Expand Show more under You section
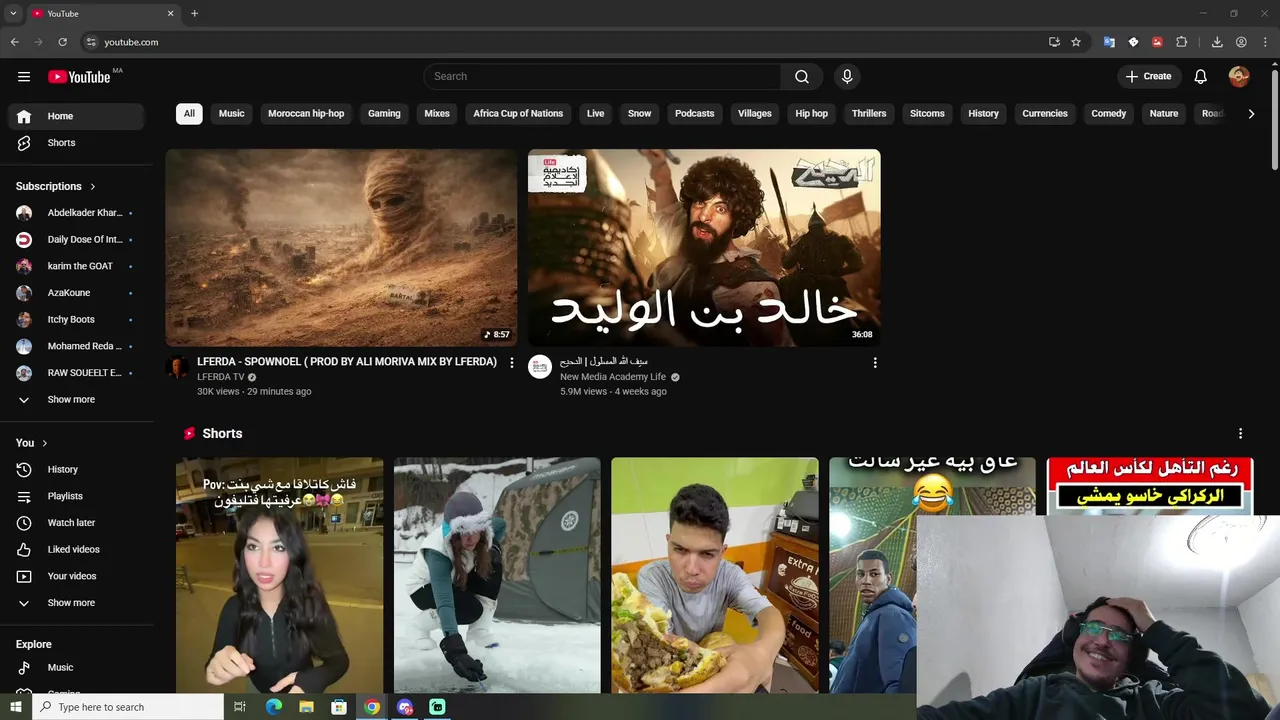This screenshot has height=720, width=1280. (x=76, y=603)
